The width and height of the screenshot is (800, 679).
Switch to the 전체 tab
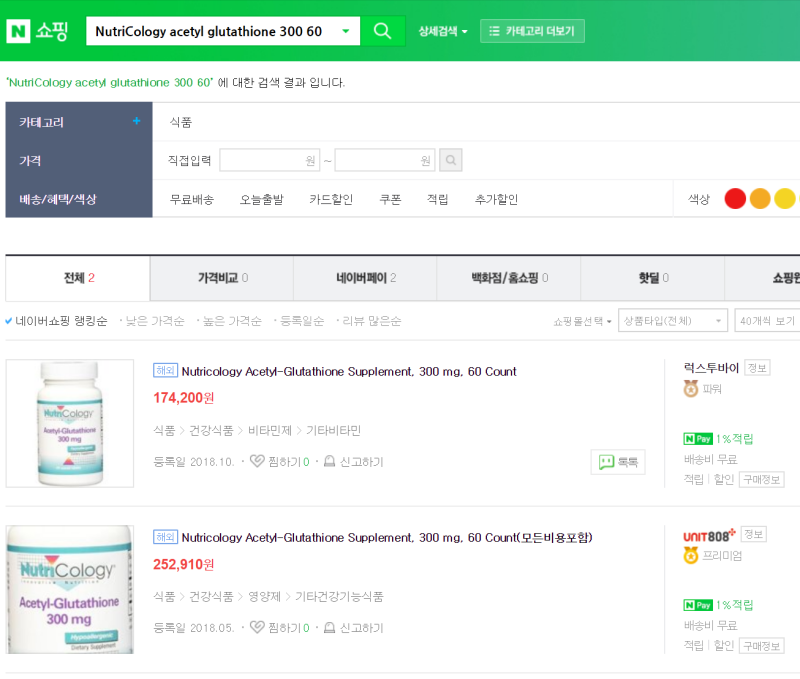[x=78, y=278]
